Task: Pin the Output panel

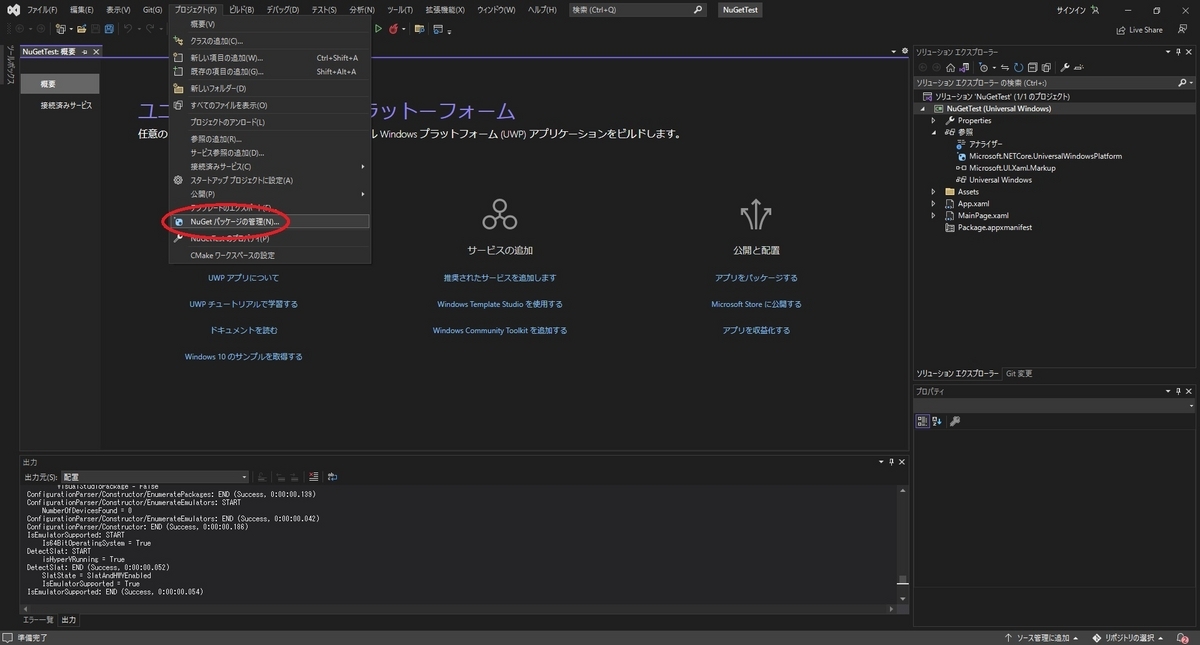Action: point(893,462)
